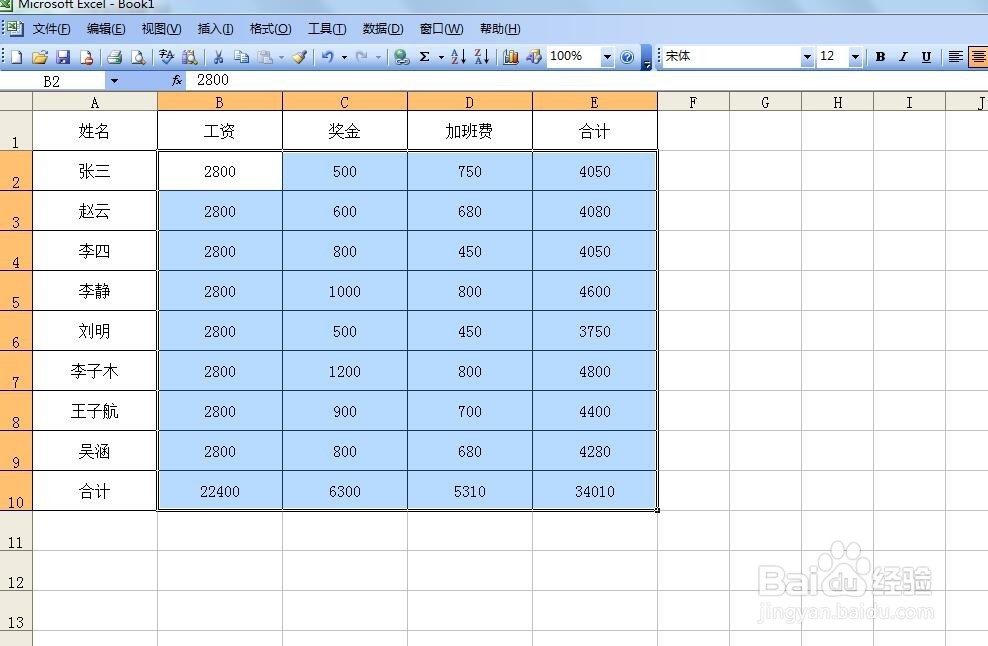Toggle Bold formatting
This screenshot has width=988, height=646.
(x=880, y=57)
